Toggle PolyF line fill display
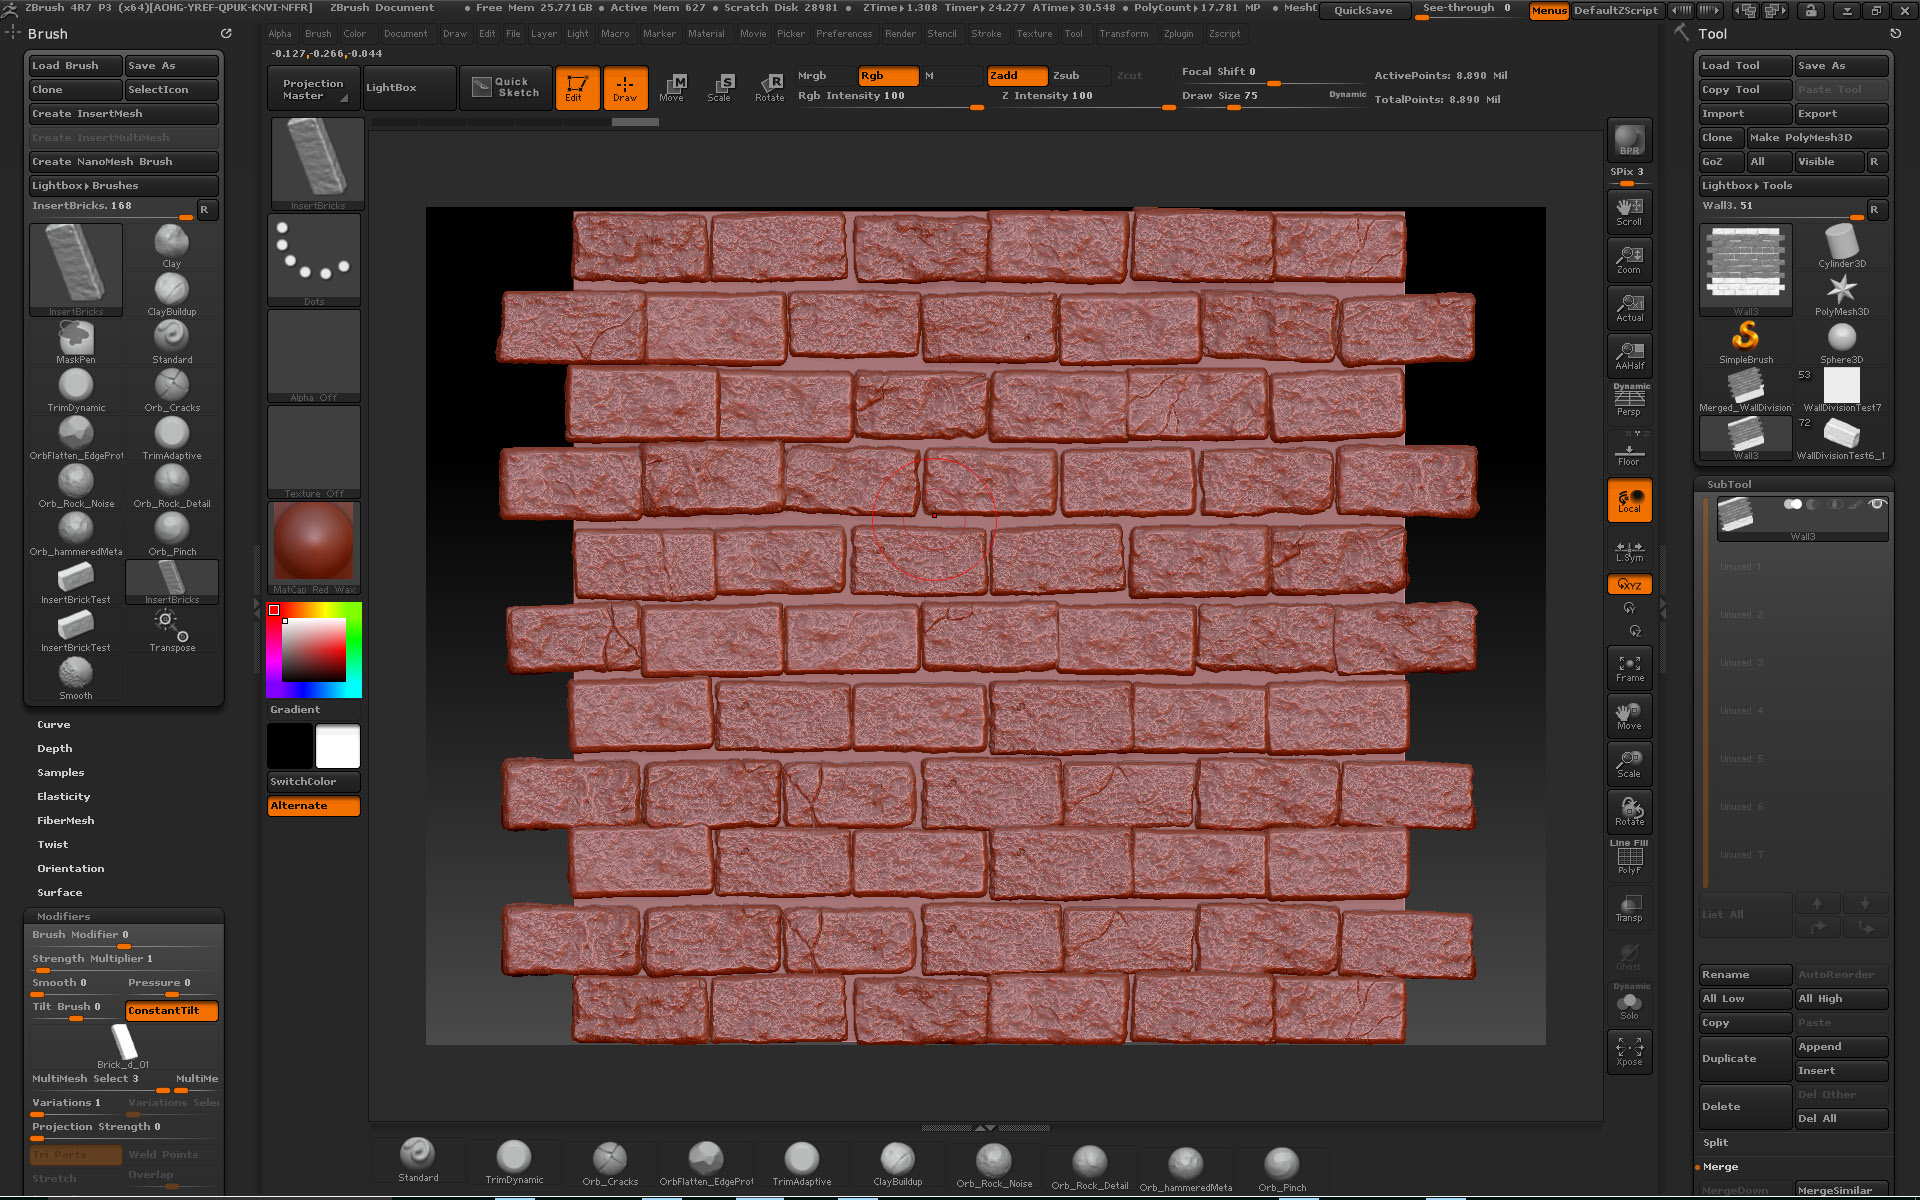Viewport: 1920px width, 1200px height. click(x=1629, y=860)
